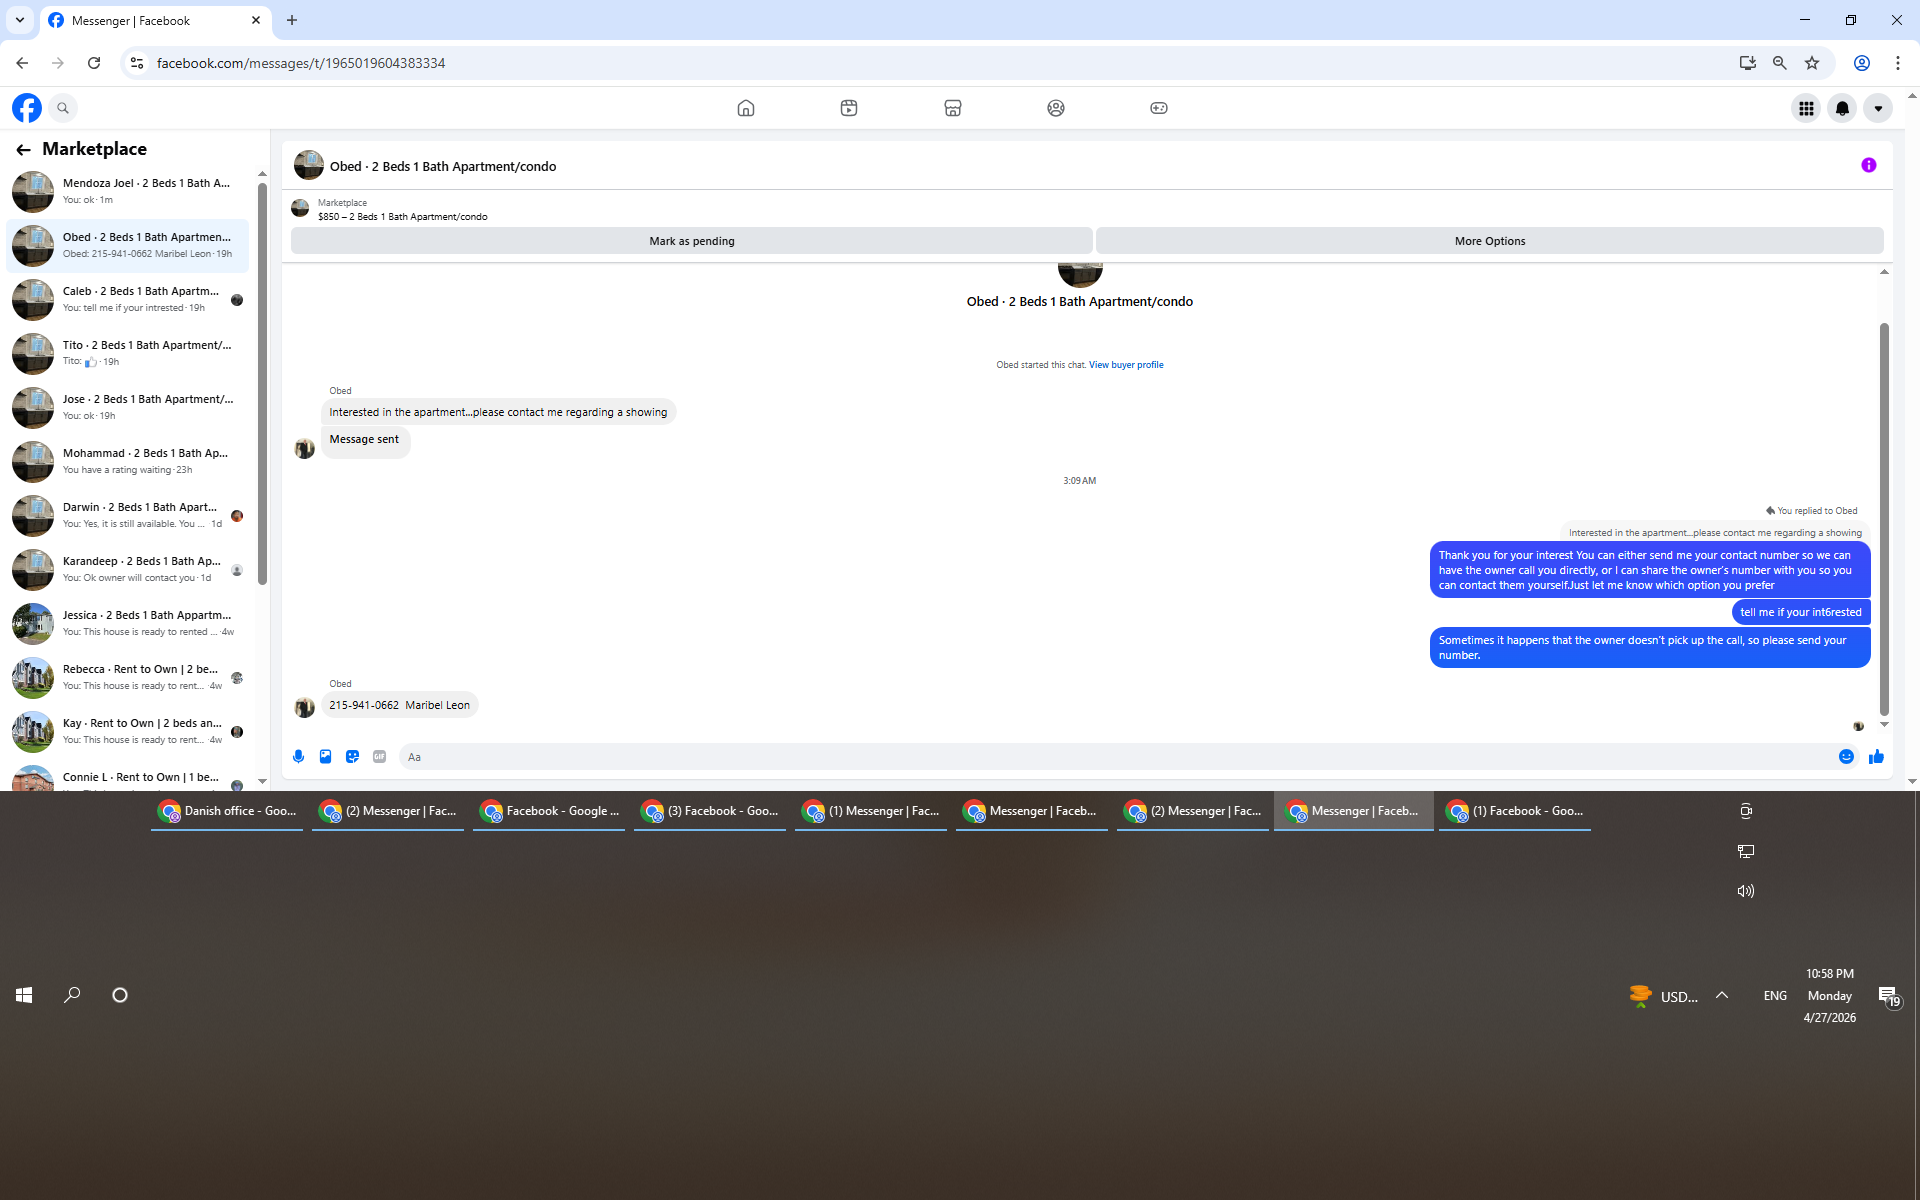Open Windows taskbar search
This screenshot has width=1920, height=1200.
coord(72,995)
